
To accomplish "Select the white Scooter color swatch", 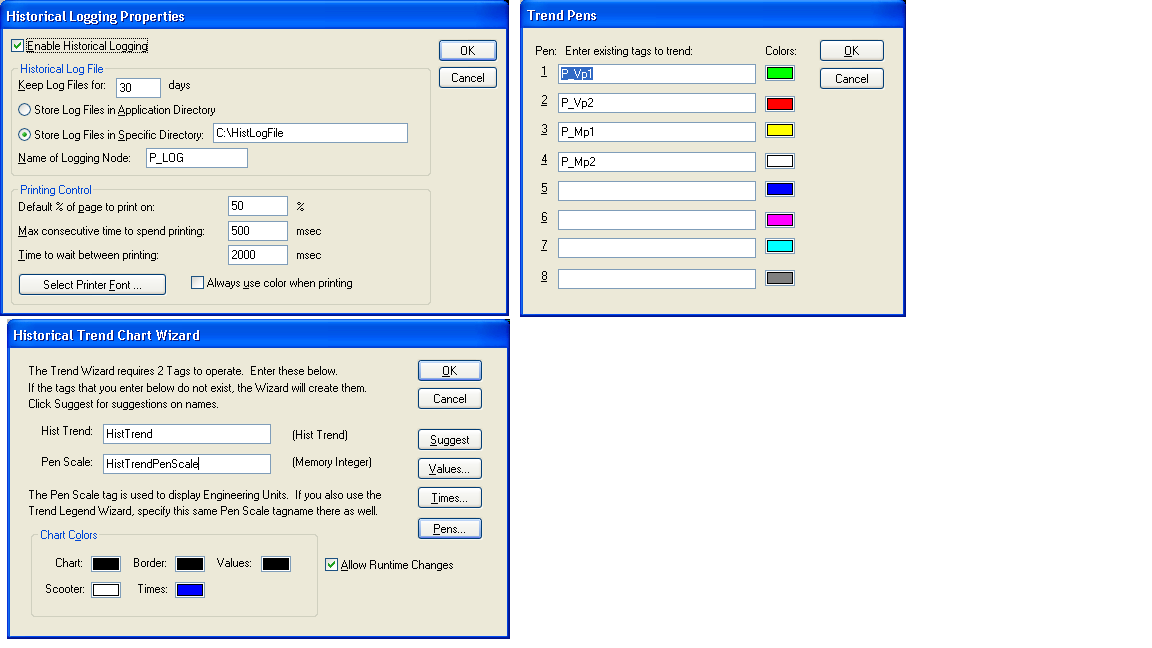I will tap(106, 590).
